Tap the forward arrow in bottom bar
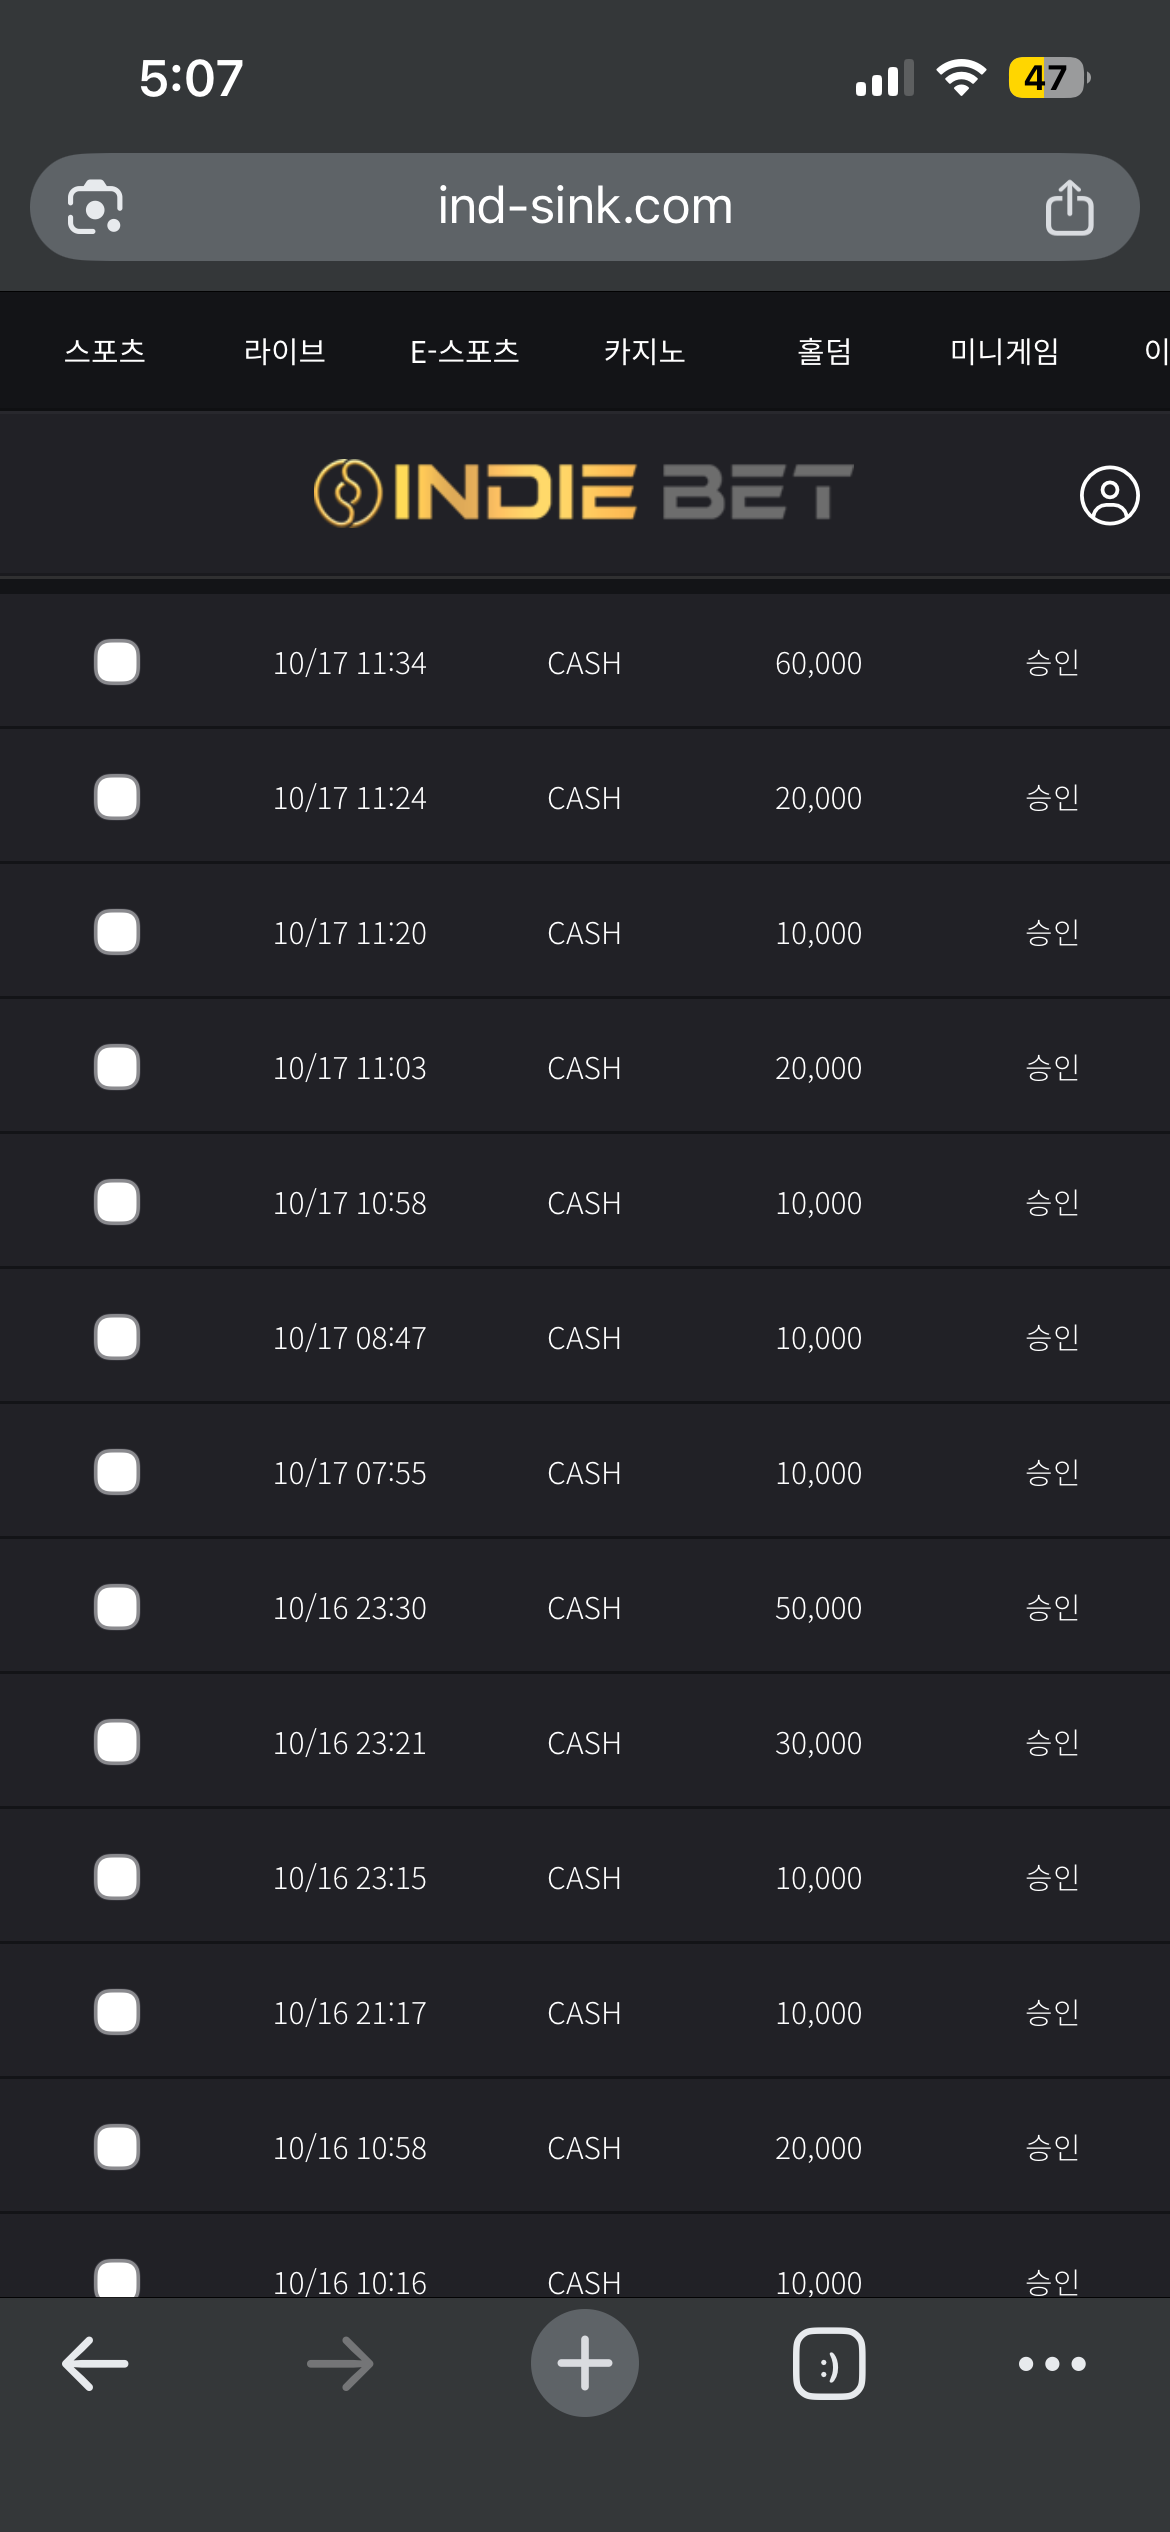Viewport: 1170px width, 2532px height. click(340, 2363)
